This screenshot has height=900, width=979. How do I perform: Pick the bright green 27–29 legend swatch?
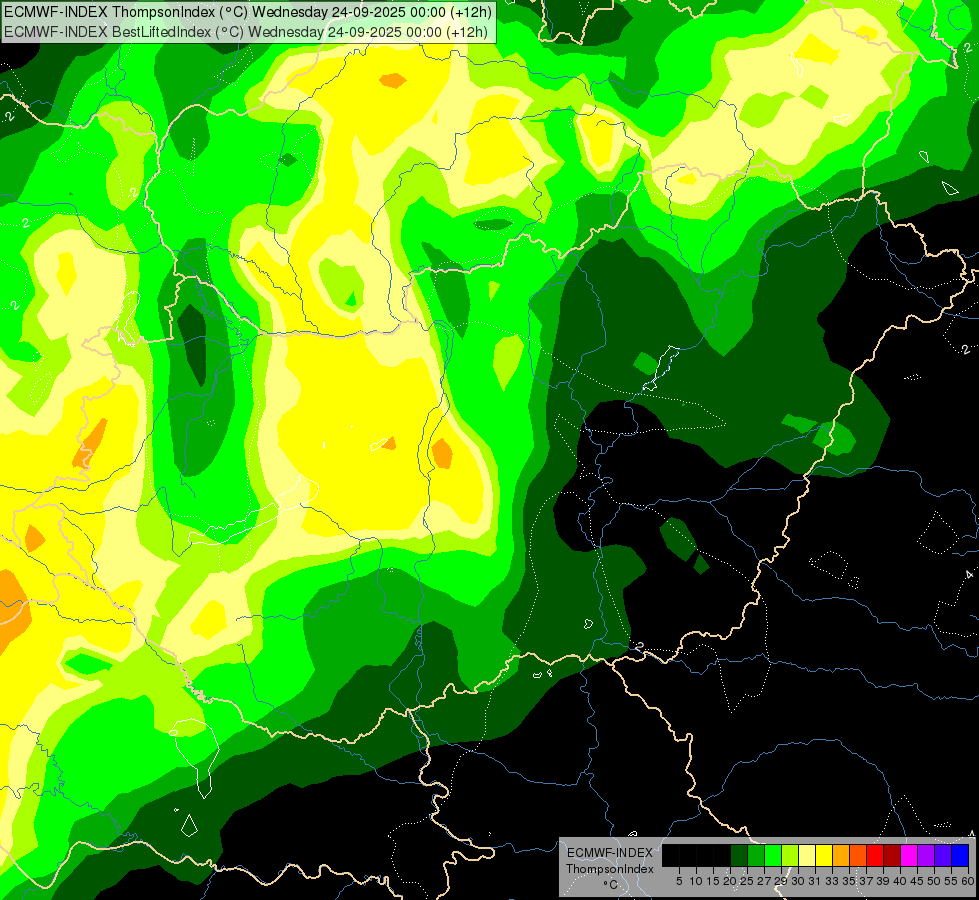tap(773, 855)
